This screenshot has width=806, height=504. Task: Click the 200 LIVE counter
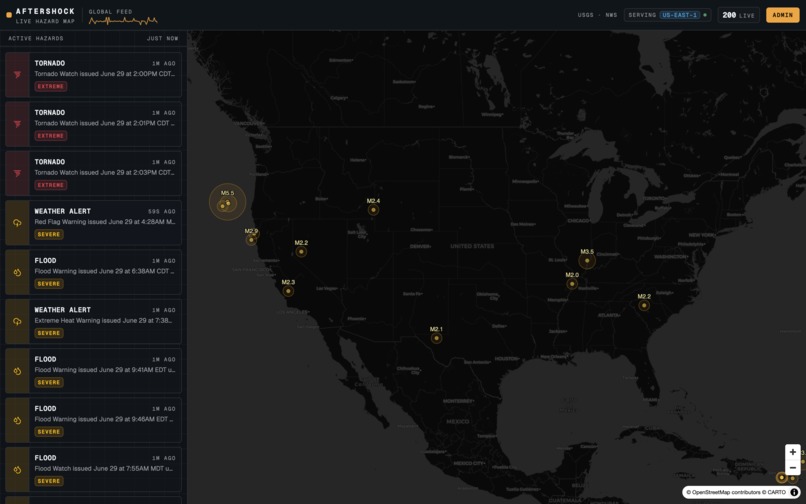(x=738, y=15)
